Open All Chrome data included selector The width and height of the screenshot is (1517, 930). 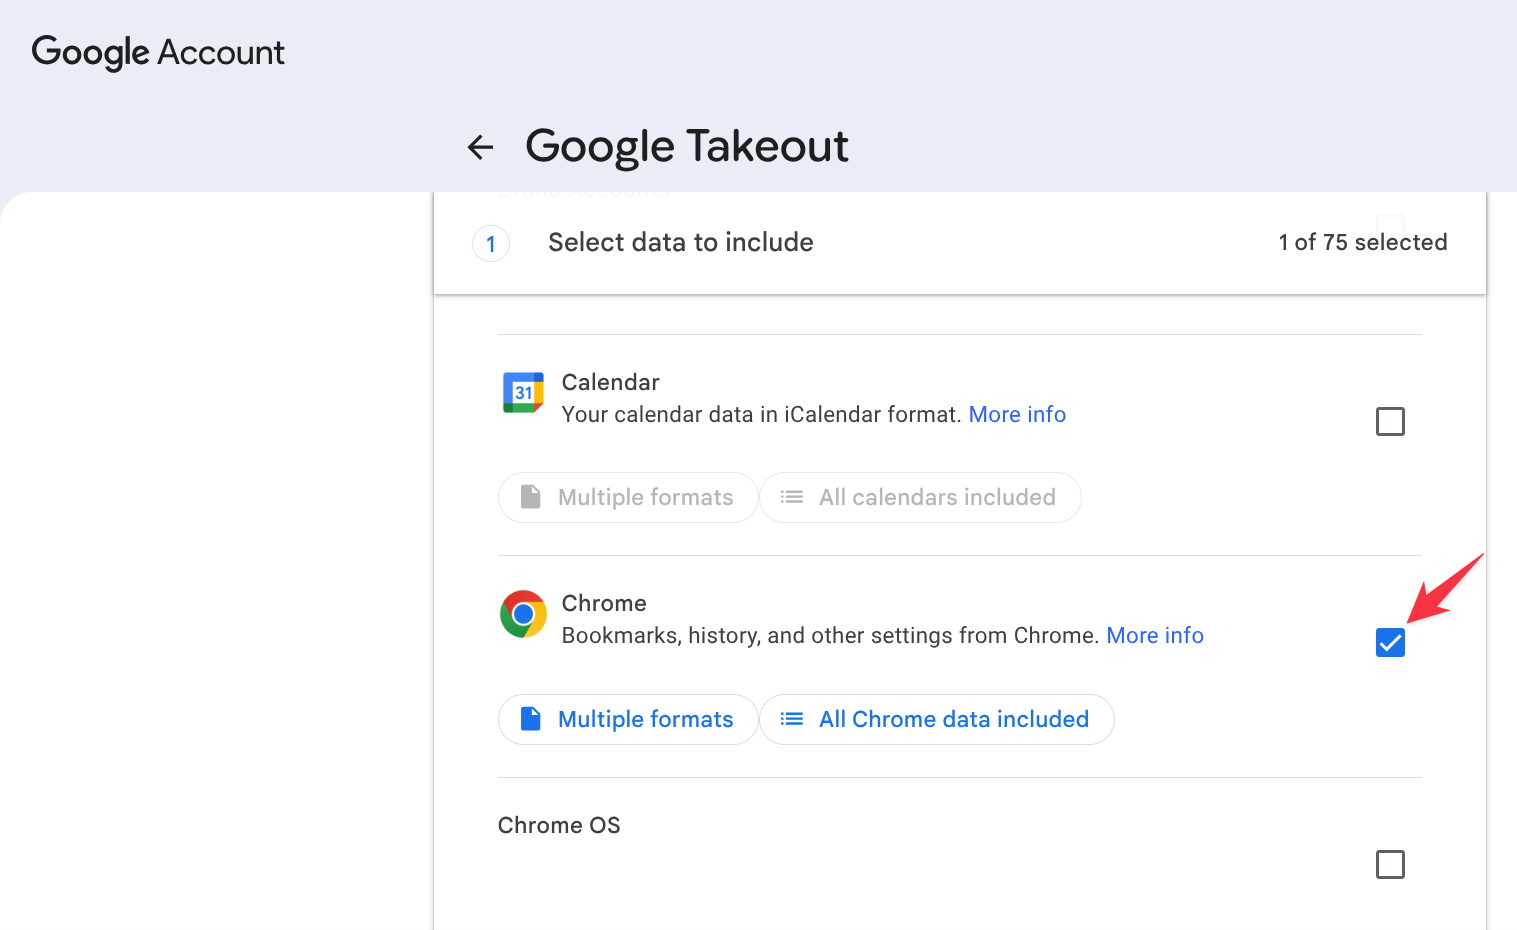point(937,719)
